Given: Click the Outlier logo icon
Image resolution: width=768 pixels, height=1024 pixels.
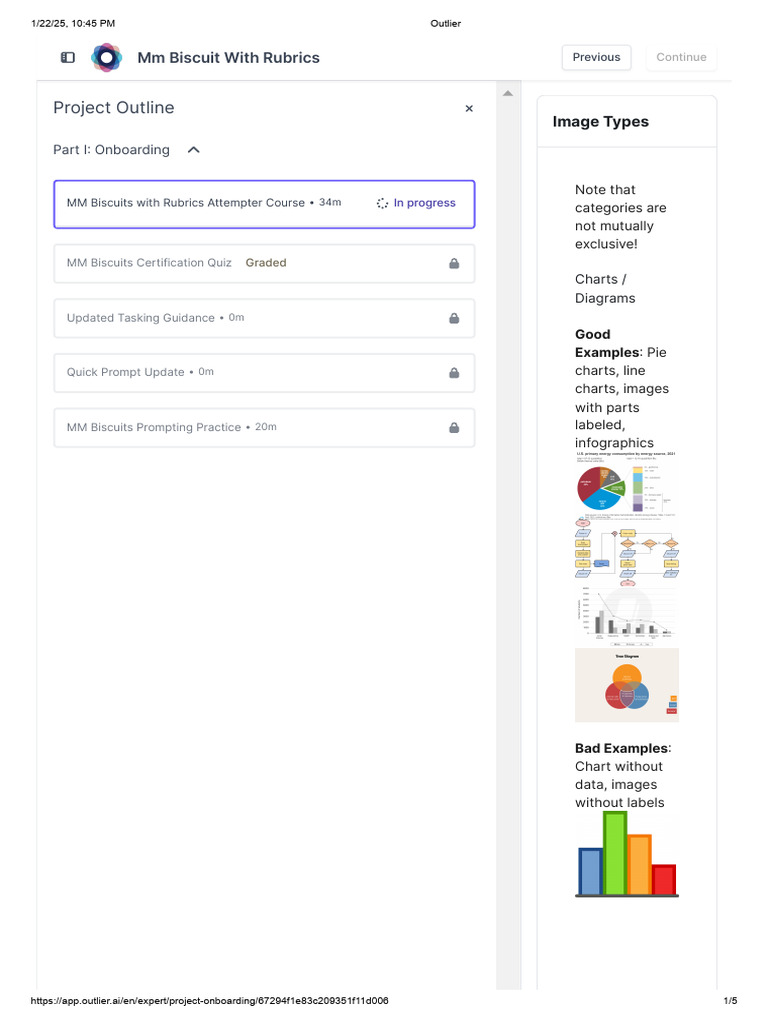Looking at the screenshot, I should [106, 58].
